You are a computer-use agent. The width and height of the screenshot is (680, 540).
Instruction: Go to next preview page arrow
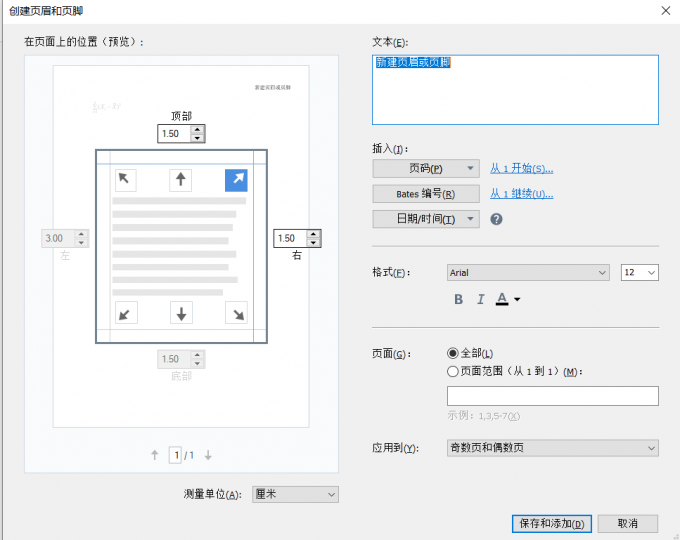[x=208, y=455]
